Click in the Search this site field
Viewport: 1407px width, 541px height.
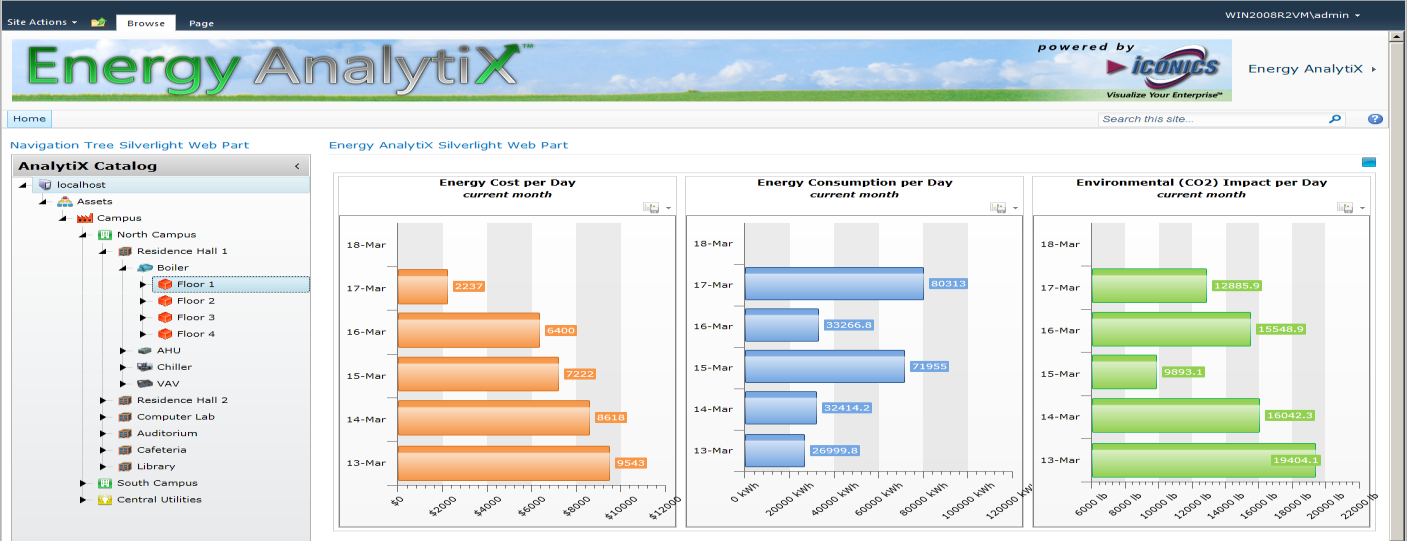point(1212,119)
